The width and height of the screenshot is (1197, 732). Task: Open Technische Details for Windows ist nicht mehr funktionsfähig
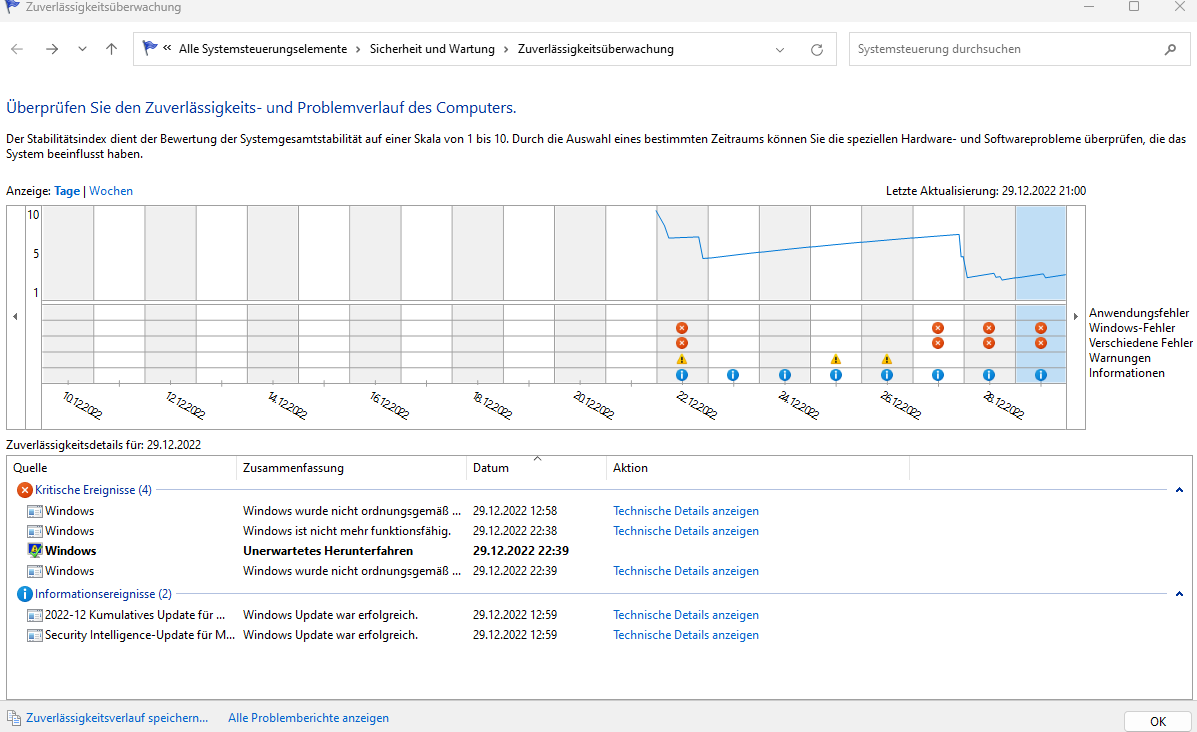[x=686, y=530]
